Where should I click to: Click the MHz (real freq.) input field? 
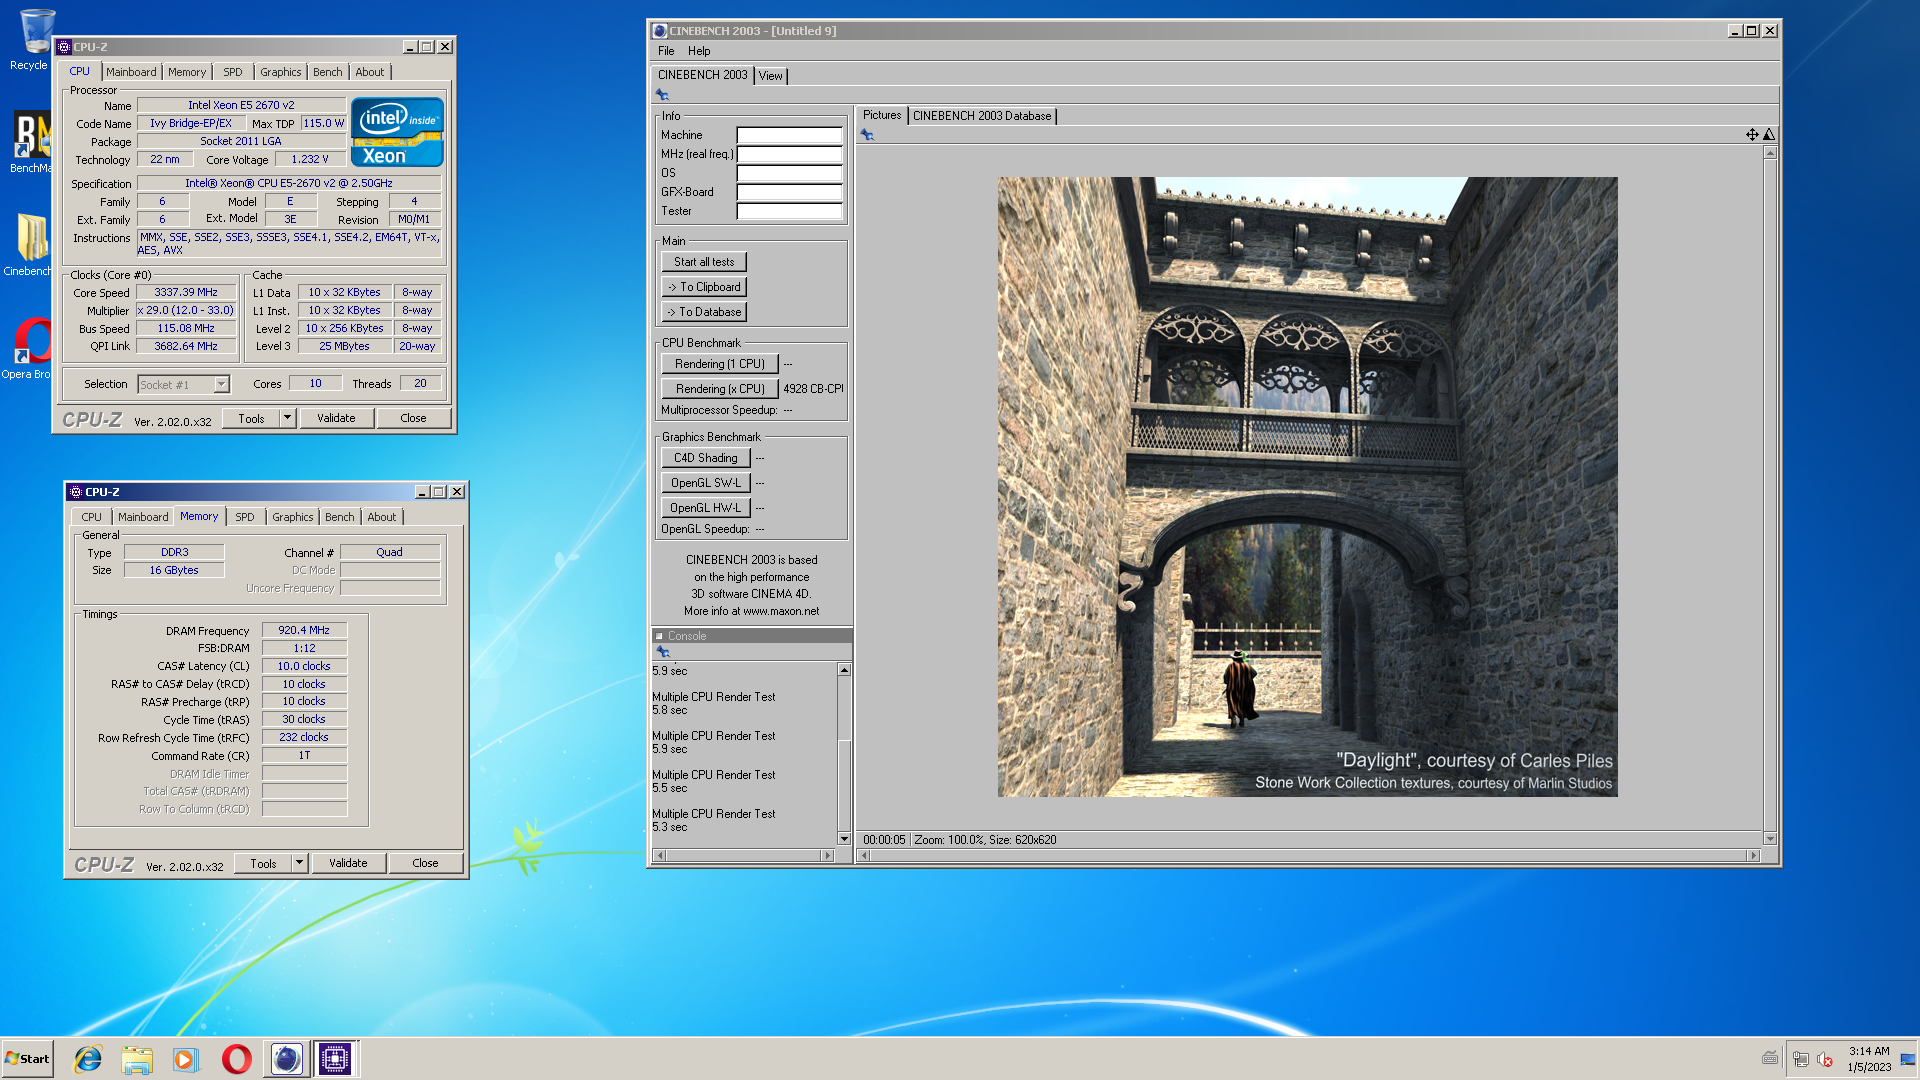[x=790, y=154]
